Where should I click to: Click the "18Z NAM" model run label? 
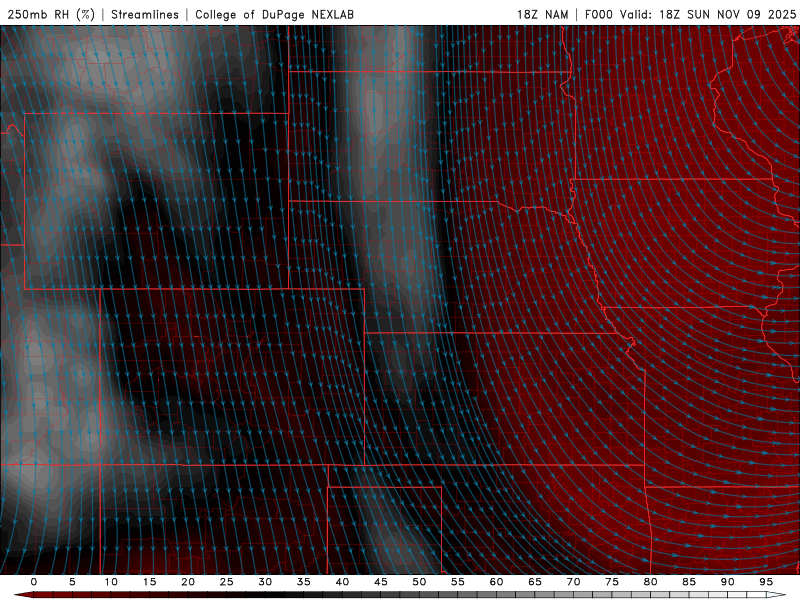[543, 14]
